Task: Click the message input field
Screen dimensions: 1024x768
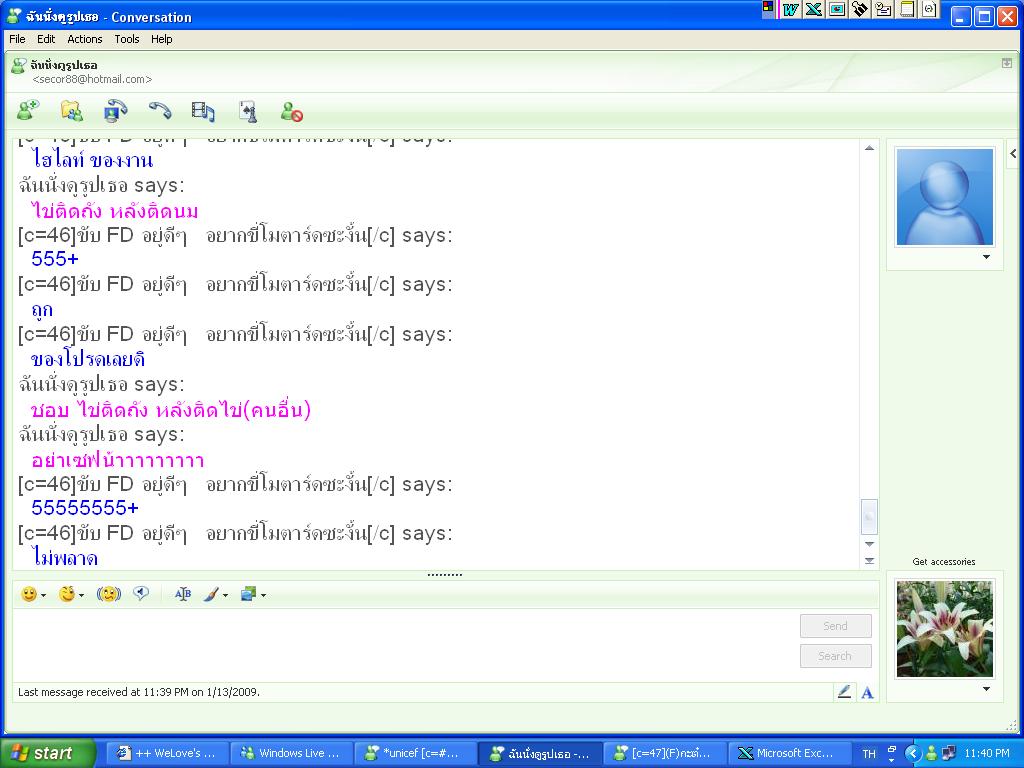Action: click(x=400, y=643)
